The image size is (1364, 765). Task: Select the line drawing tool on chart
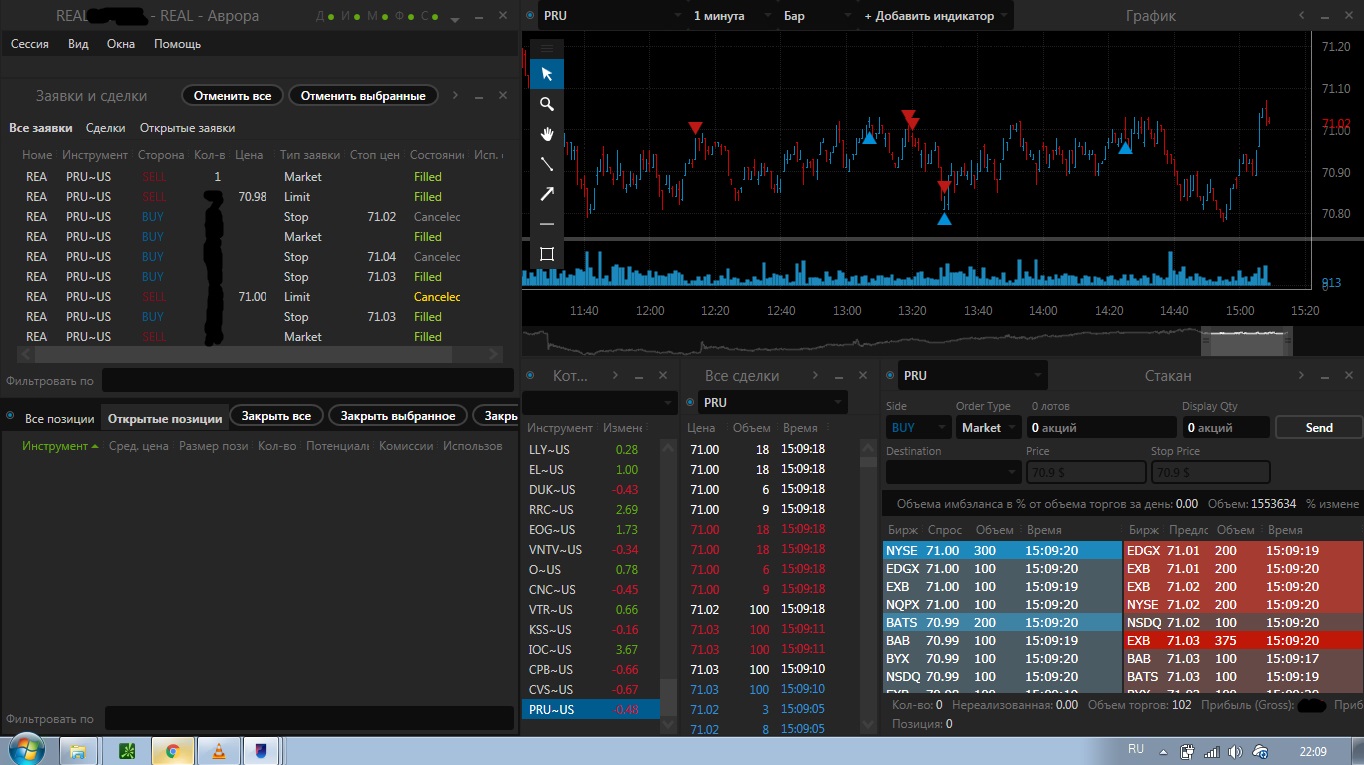546,164
